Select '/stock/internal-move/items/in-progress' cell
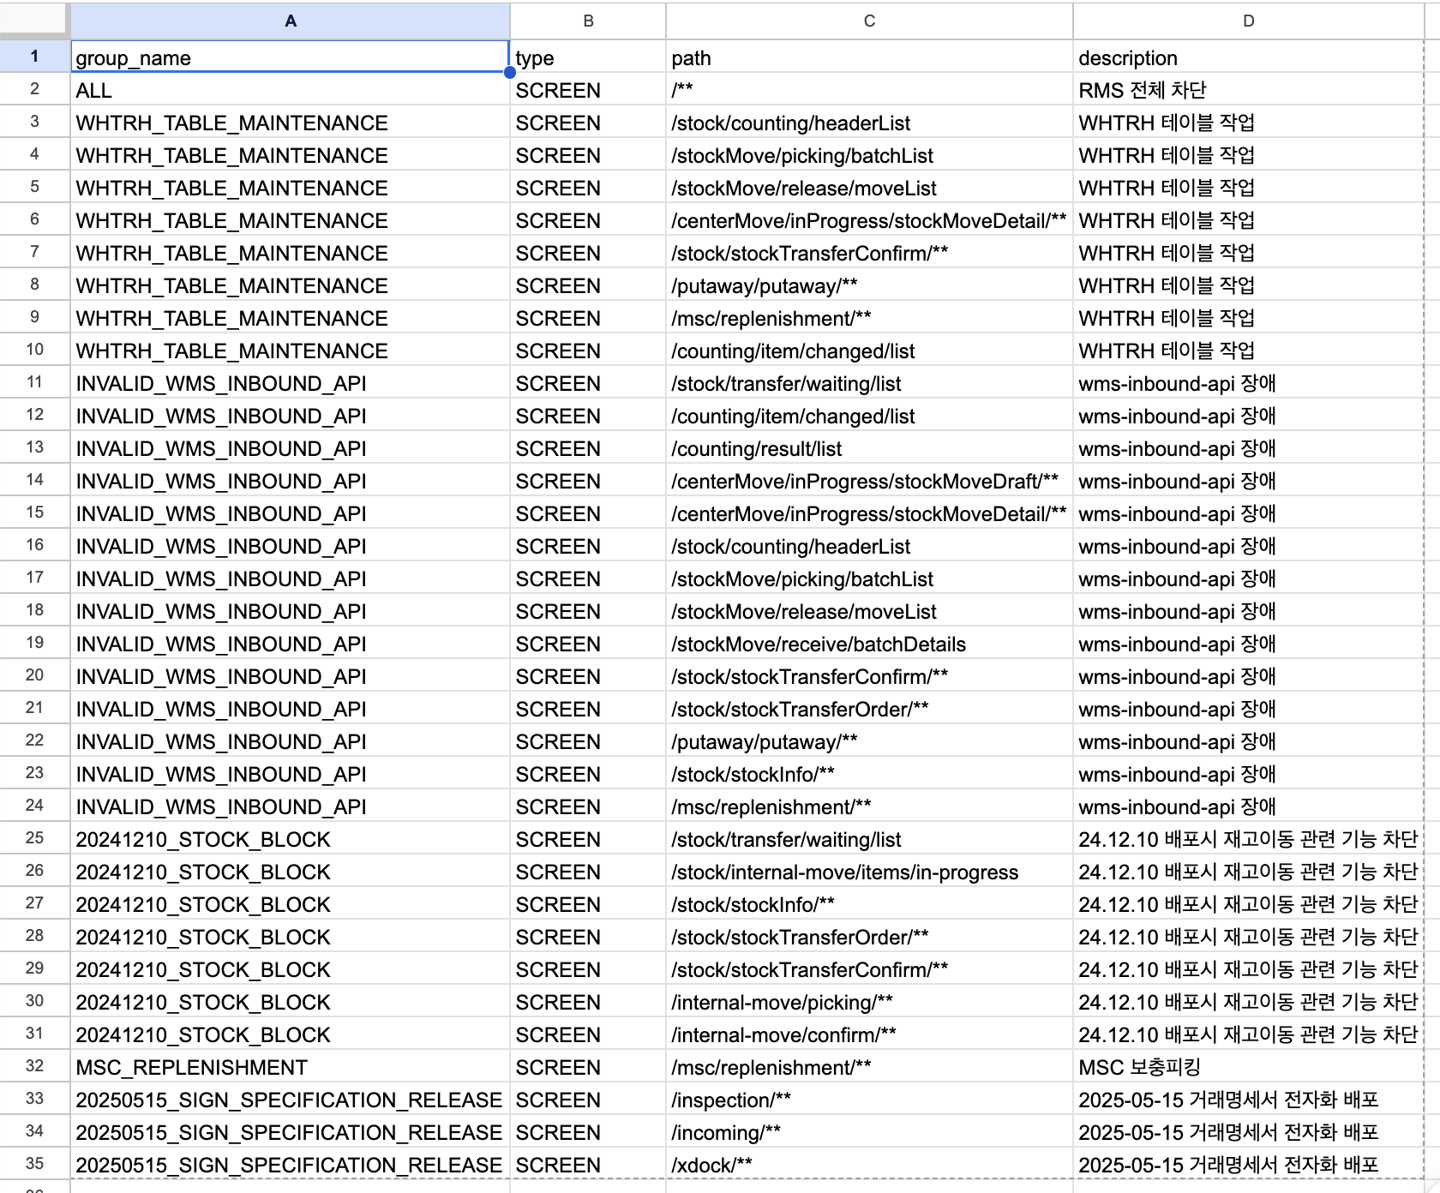This screenshot has height=1193, width=1440. click(x=869, y=872)
